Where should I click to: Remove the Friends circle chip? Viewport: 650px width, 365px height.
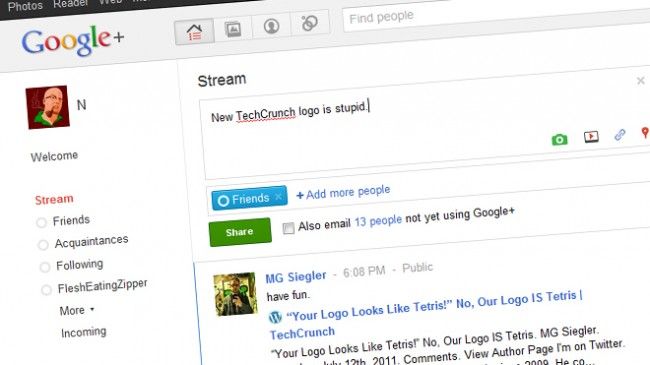279,196
